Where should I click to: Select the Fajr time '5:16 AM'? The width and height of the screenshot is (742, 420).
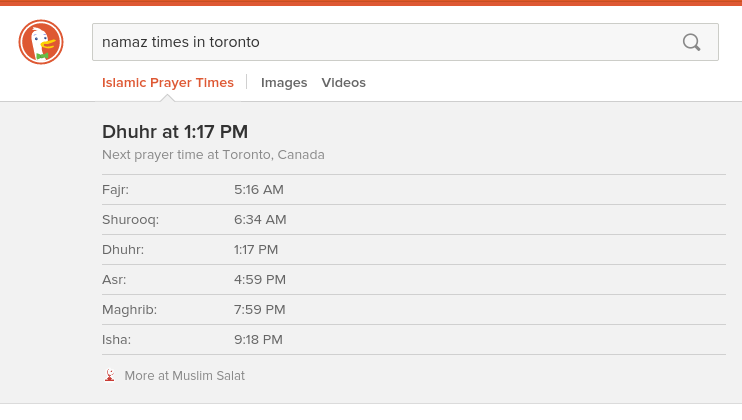[259, 190]
